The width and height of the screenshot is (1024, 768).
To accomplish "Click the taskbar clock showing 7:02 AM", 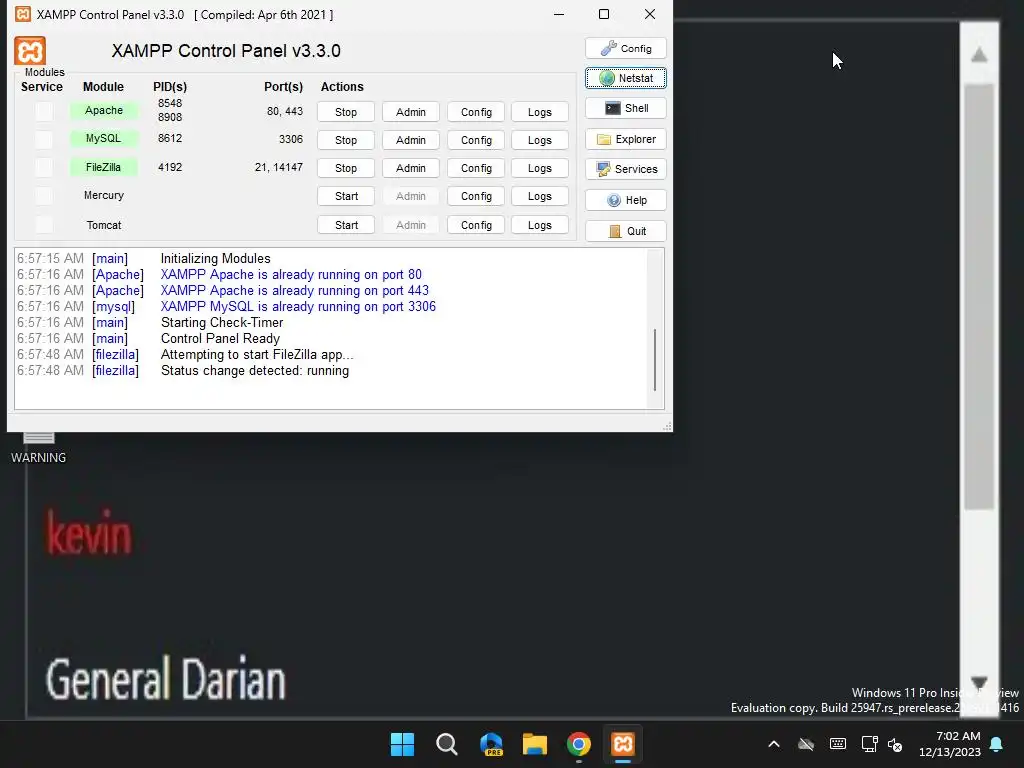I will coord(950,744).
